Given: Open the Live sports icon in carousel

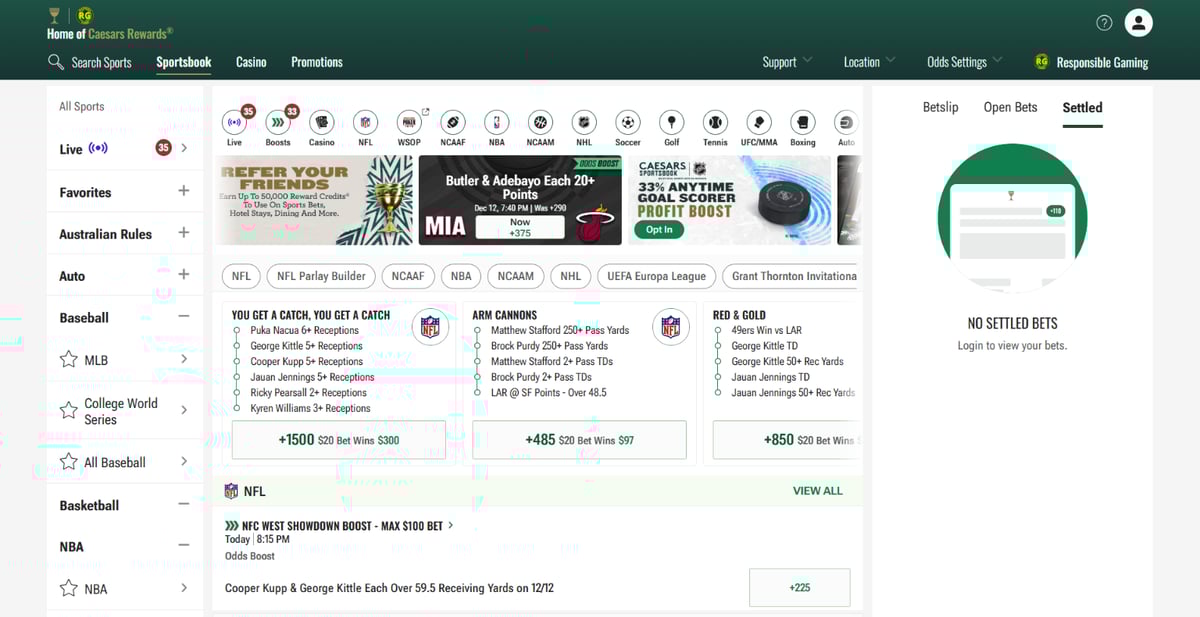Looking at the screenshot, I should click(x=234, y=122).
